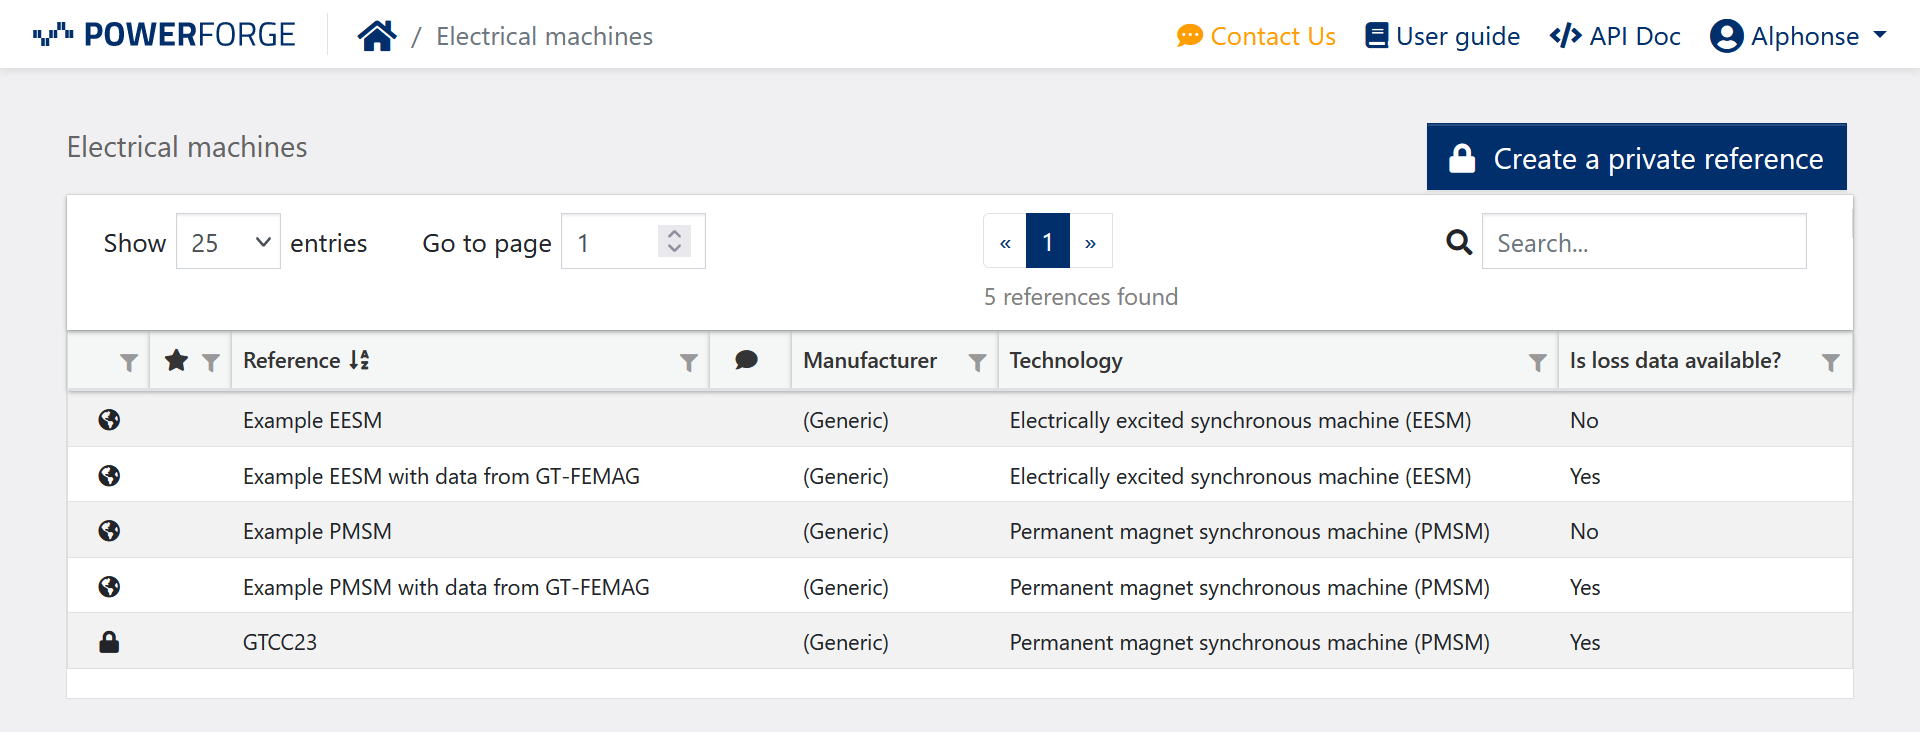
Task: Click the globe icon for Example EESM
Action: coord(109,420)
